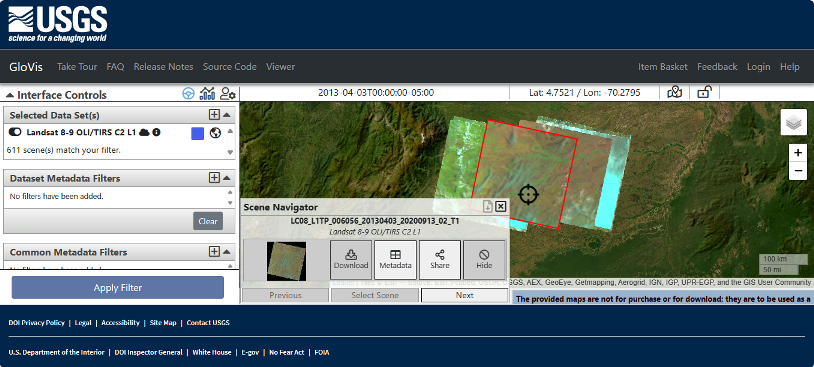Add a Dataset Metadata filter via plus
814x367 pixels.
coord(214,178)
